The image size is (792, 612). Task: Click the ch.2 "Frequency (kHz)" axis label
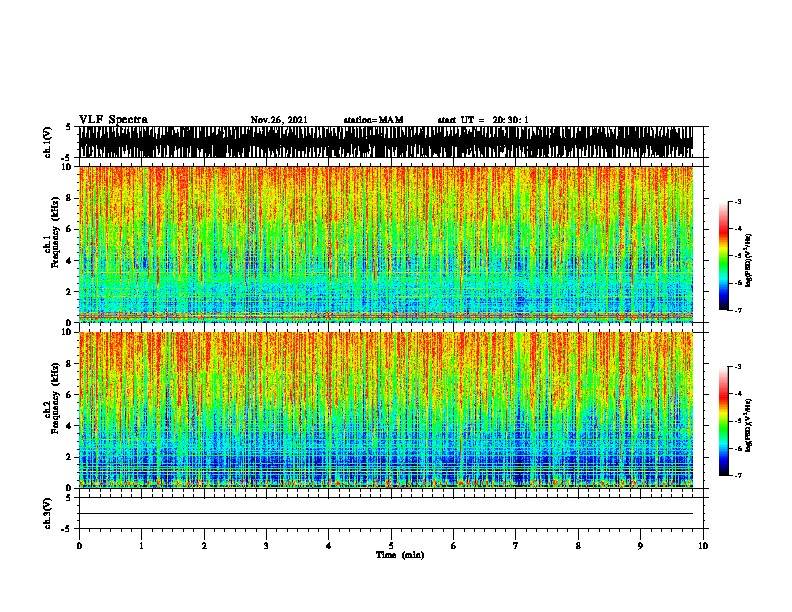pos(55,398)
